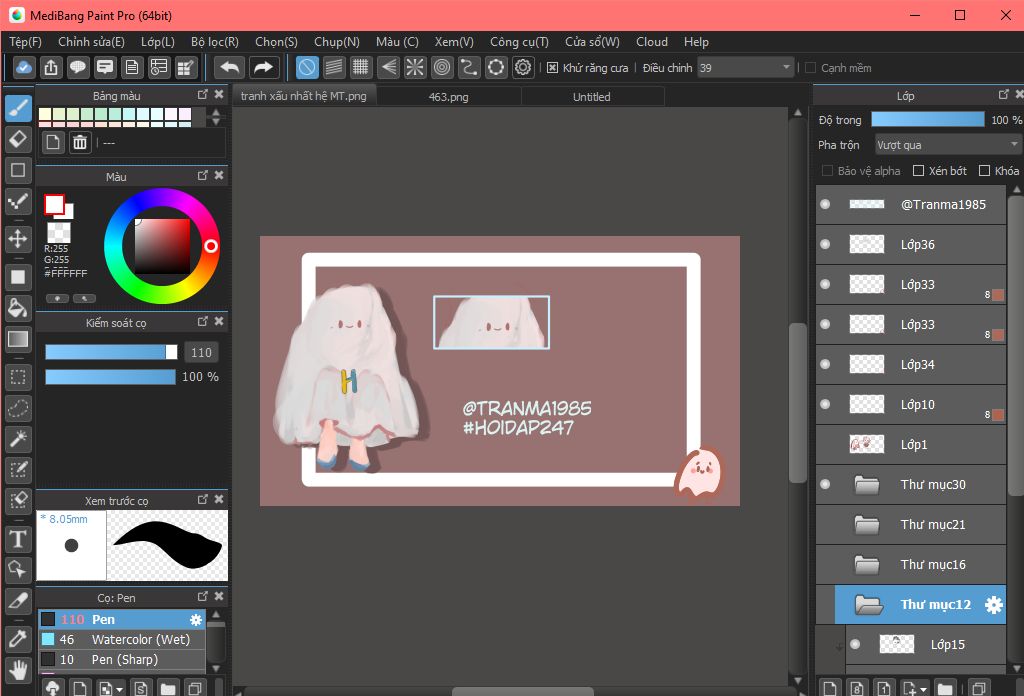Toggle Xén bớt checkbox
This screenshot has width=1024, height=696.
pyautogui.click(x=918, y=170)
